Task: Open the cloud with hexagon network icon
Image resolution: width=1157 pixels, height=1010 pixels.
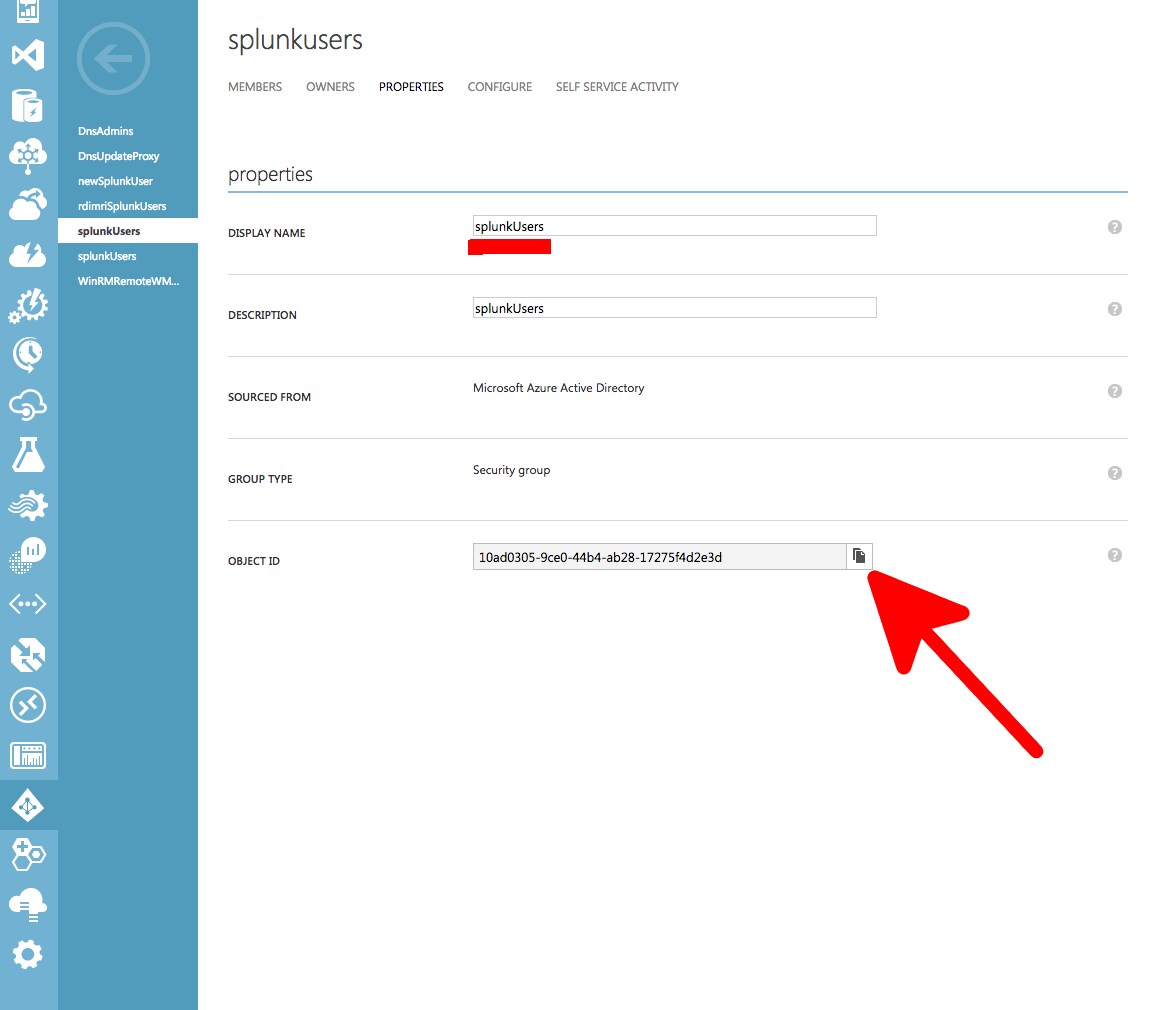Action: pyautogui.click(x=28, y=156)
